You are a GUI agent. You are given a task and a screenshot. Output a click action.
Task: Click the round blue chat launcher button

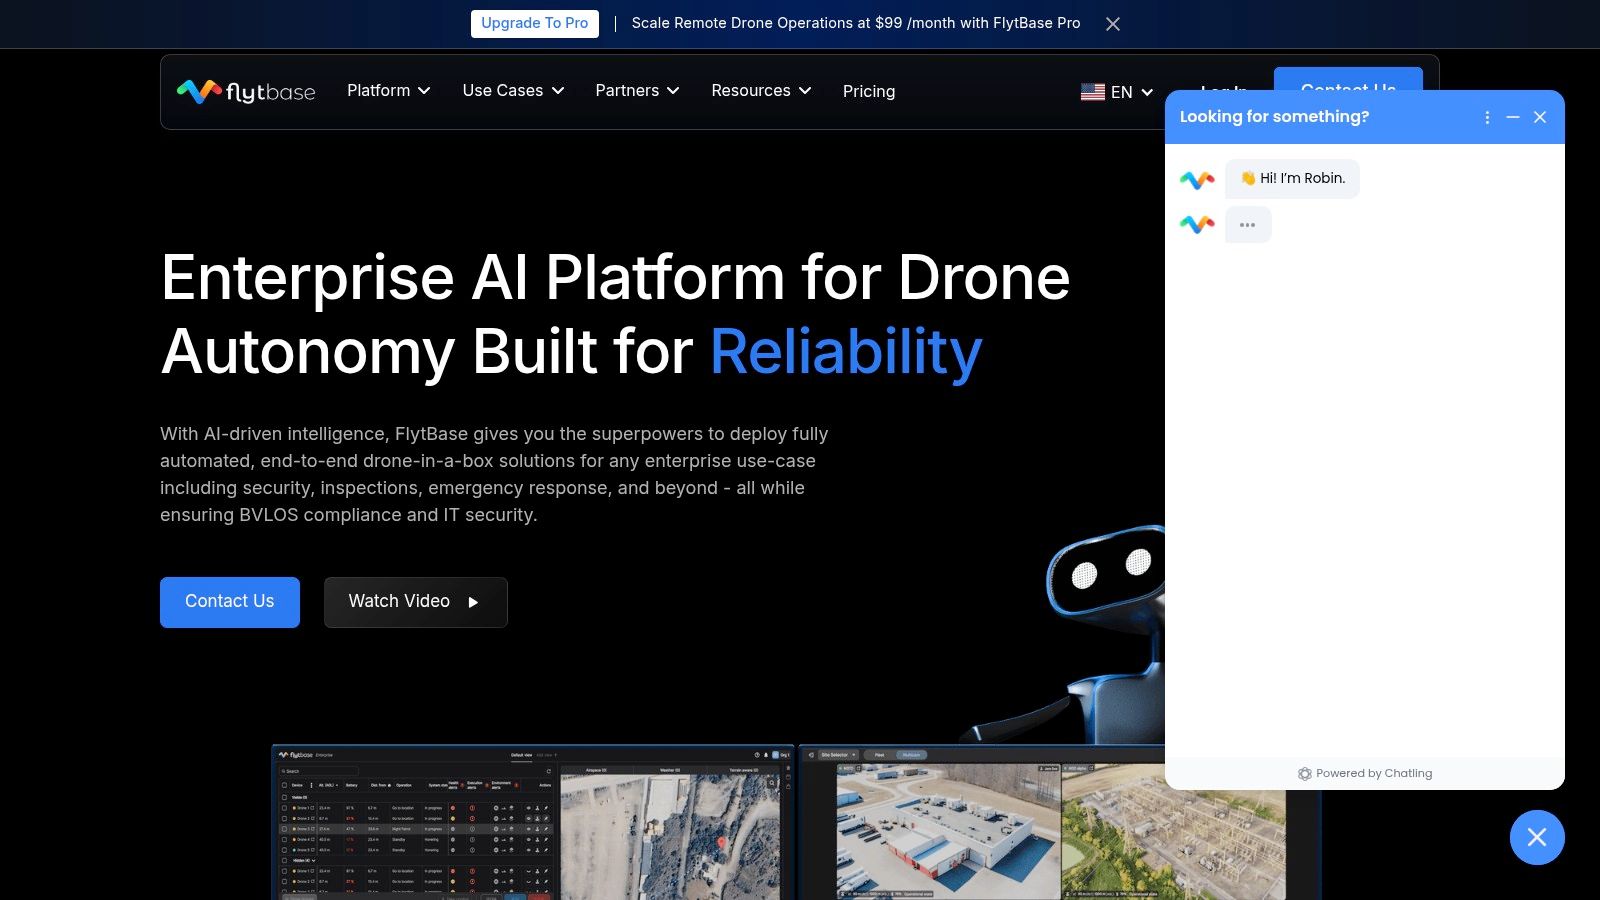tap(1537, 837)
